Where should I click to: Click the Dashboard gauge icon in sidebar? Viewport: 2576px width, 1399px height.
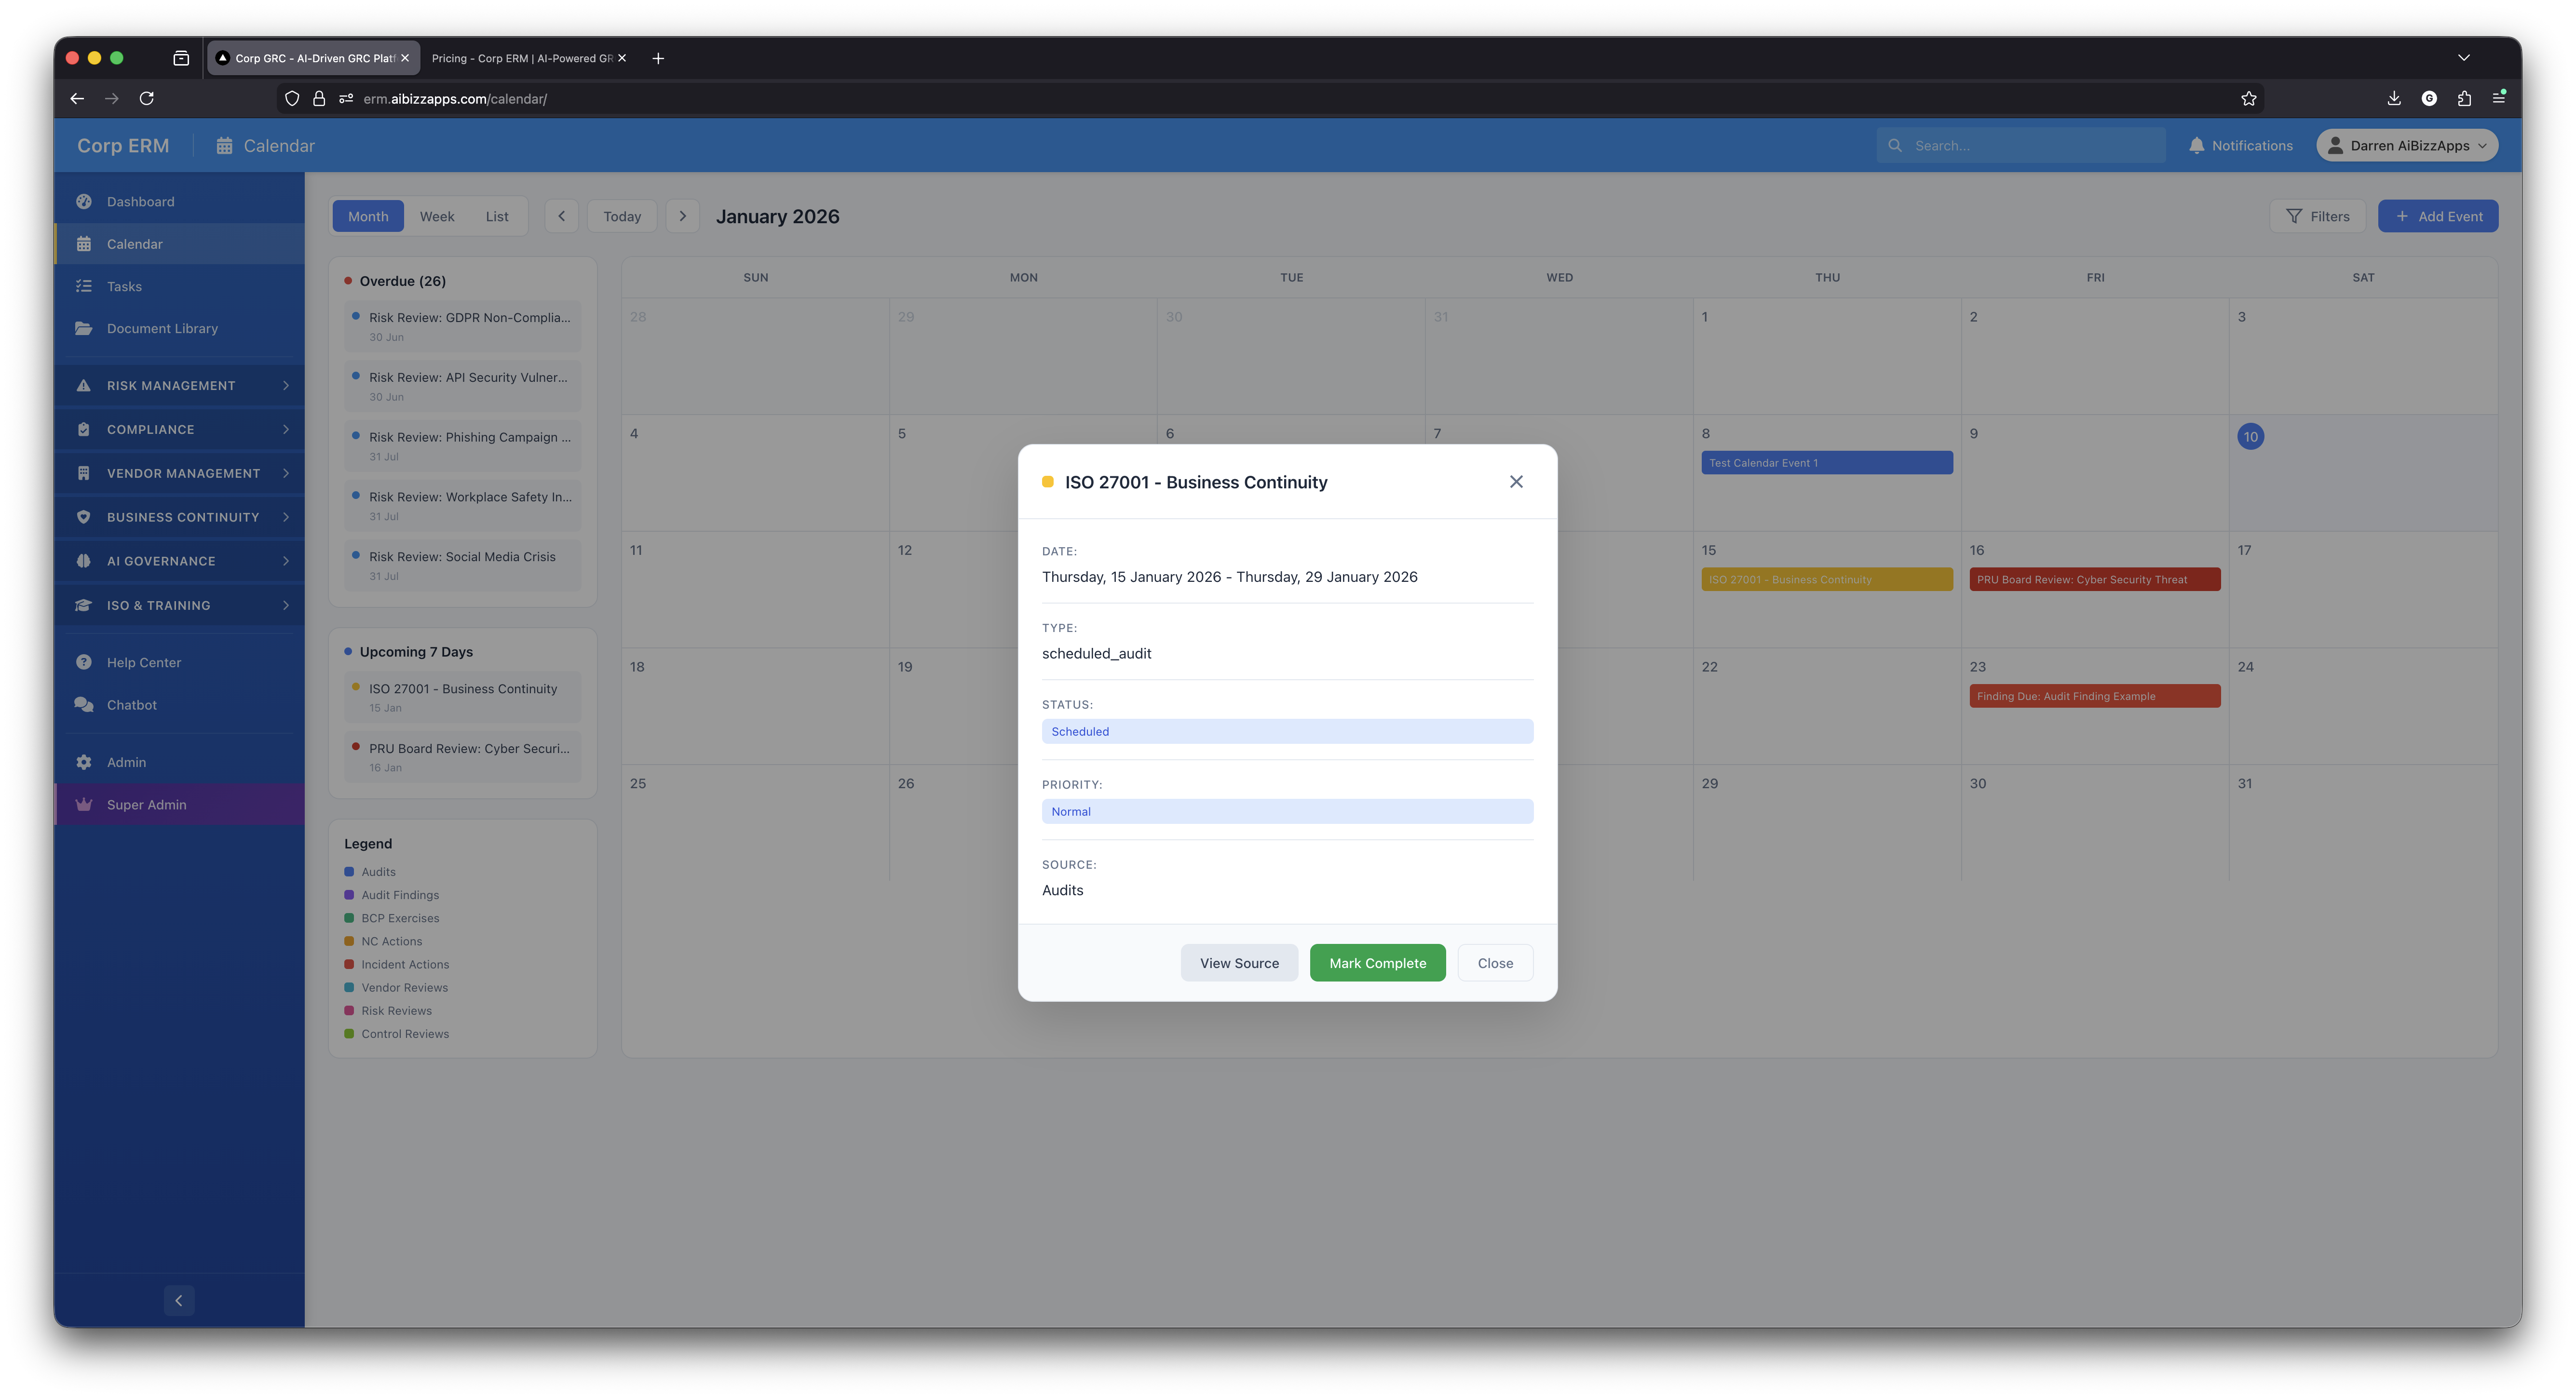click(84, 202)
